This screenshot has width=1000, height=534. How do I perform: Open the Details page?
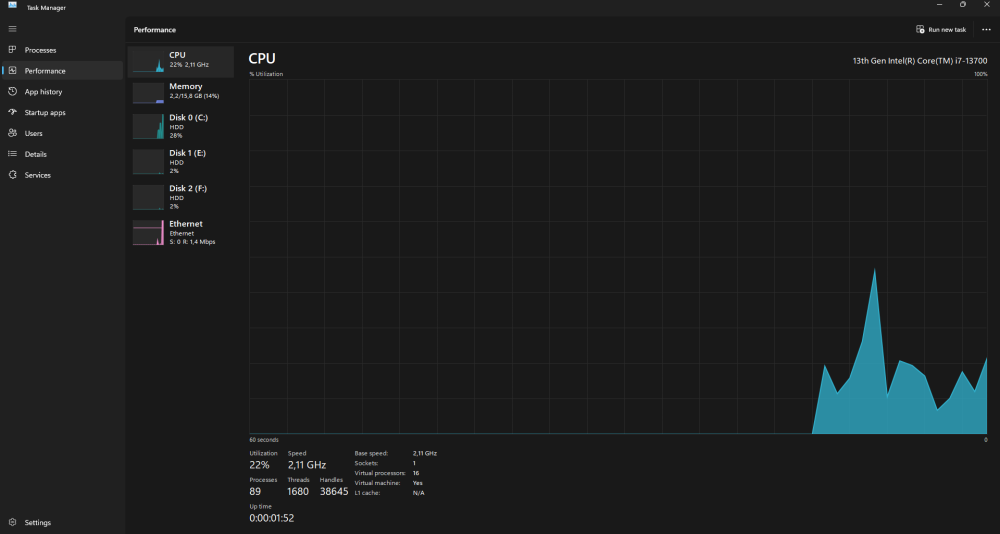[x=62, y=154]
